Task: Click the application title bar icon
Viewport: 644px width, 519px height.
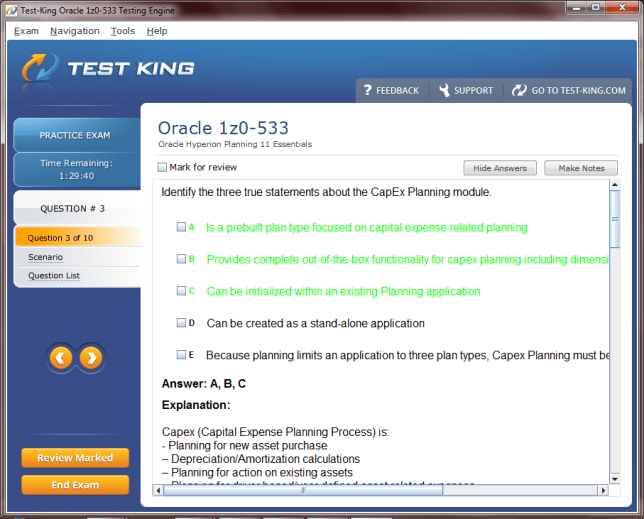Action: pos(11,10)
